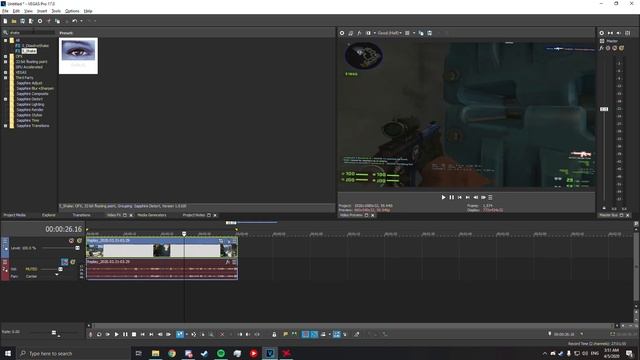Open project properties from the toolbar gear icon

(40, 21)
